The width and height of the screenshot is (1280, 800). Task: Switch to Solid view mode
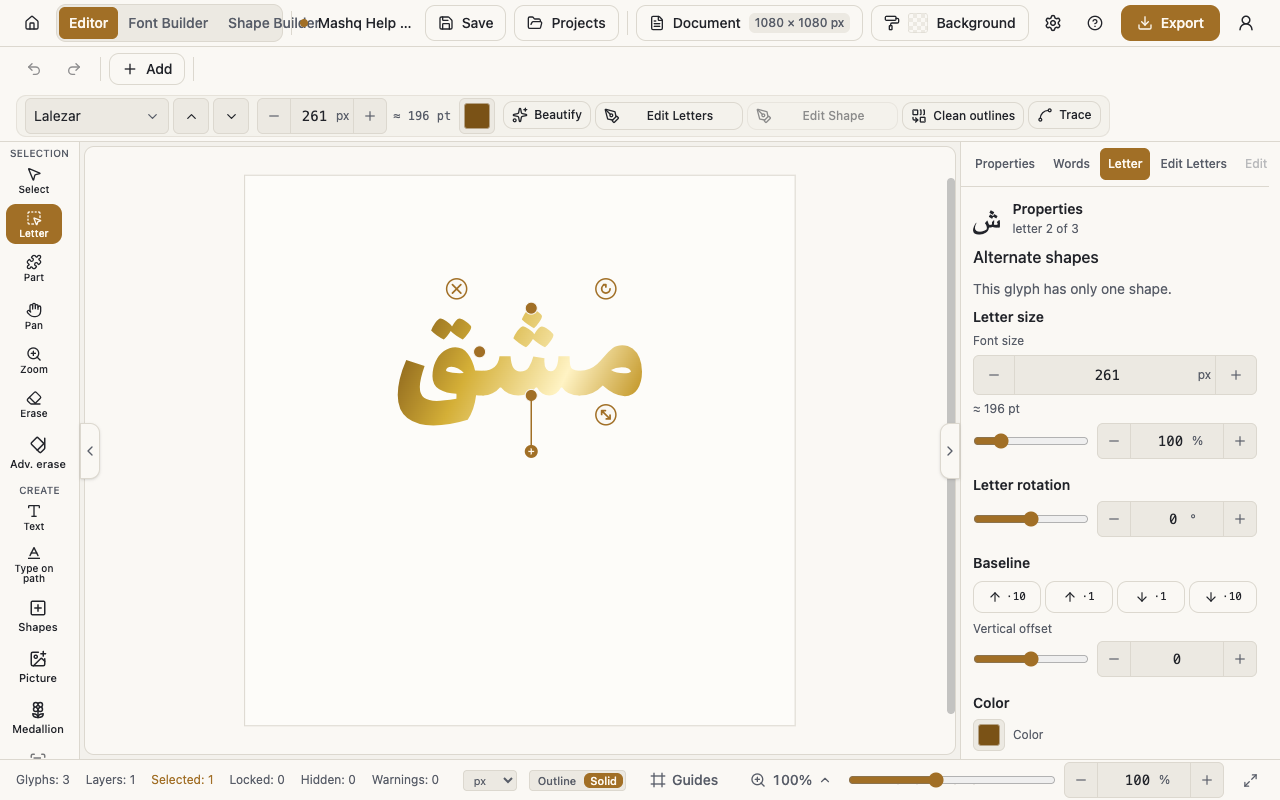tap(603, 781)
